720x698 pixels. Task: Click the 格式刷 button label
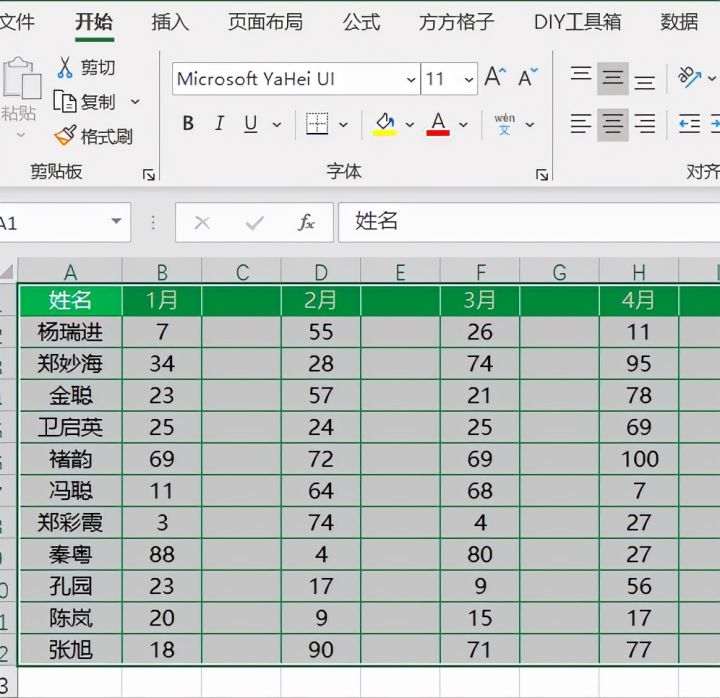(107, 136)
